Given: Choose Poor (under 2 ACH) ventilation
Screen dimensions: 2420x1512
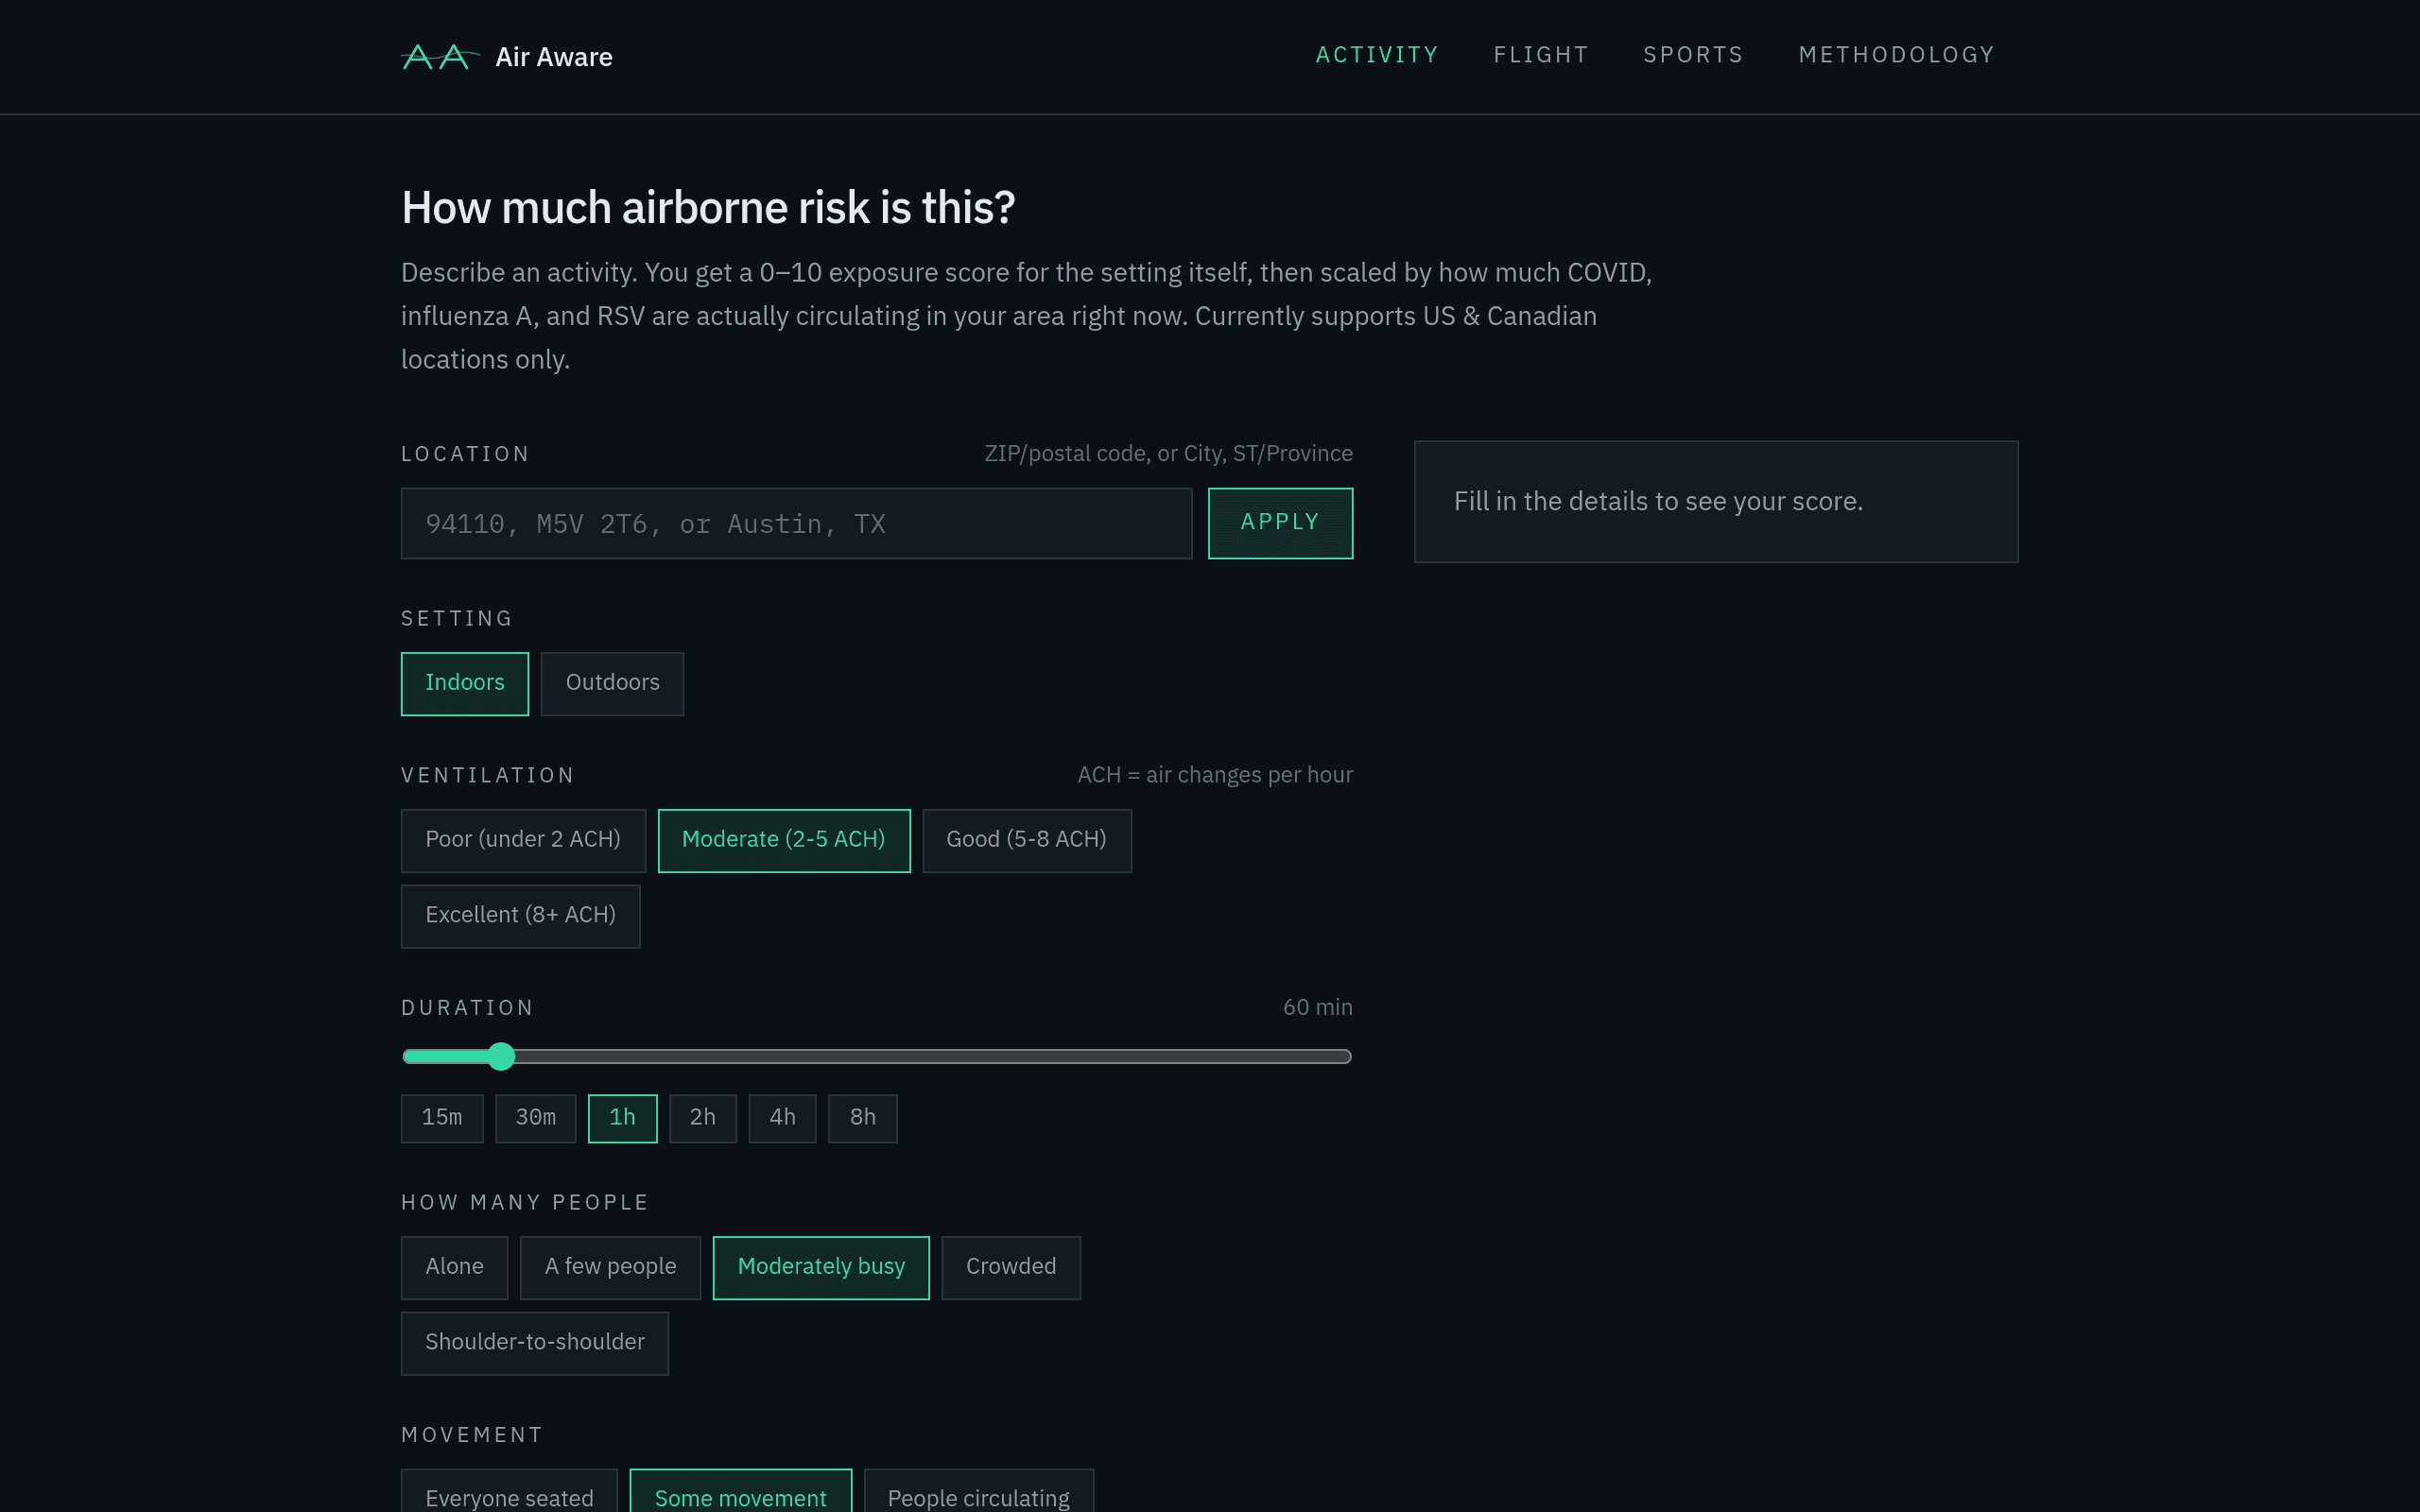Looking at the screenshot, I should [x=523, y=840].
